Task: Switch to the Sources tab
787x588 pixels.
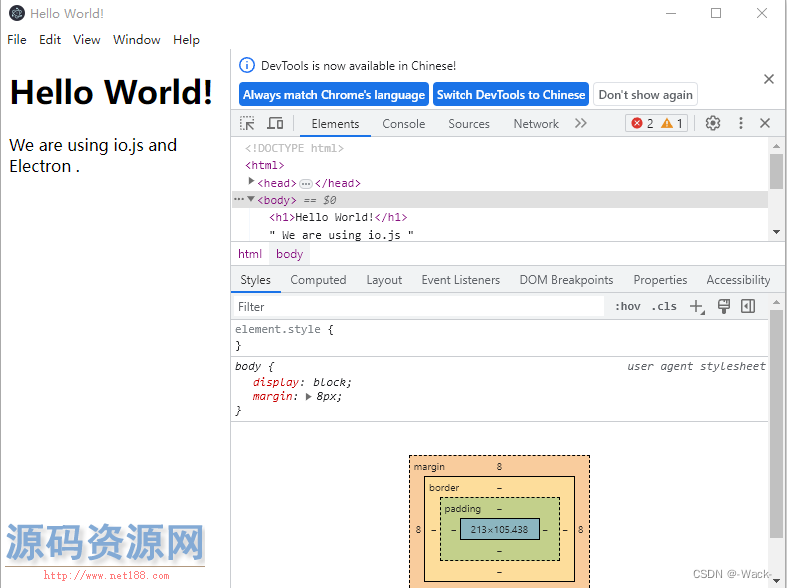Action: (x=469, y=124)
